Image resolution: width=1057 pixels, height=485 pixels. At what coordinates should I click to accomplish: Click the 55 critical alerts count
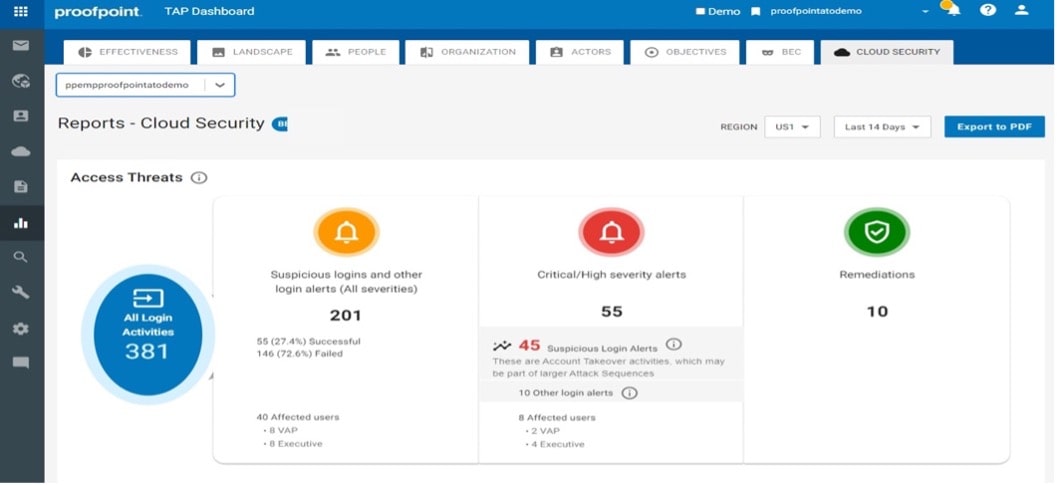pos(611,312)
